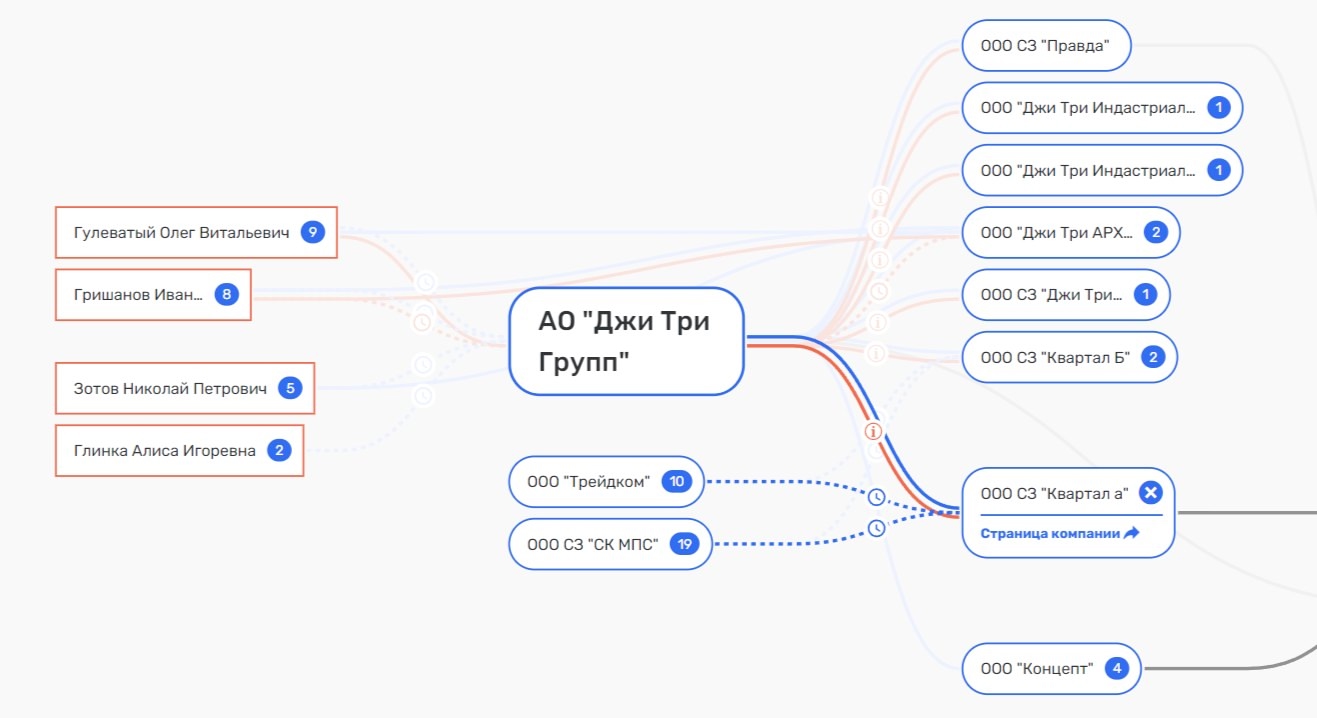This screenshot has width=1317, height=718.
Task: Expand badge 2 on ООО "Джи Три АРХ" node
Action: [x=1155, y=233]
